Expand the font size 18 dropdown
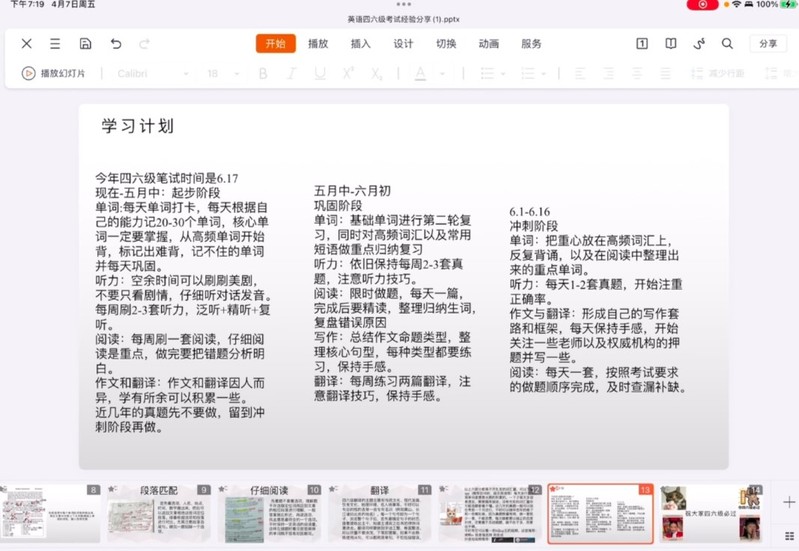Screen dimensions: 799x551 pos(222,74)
